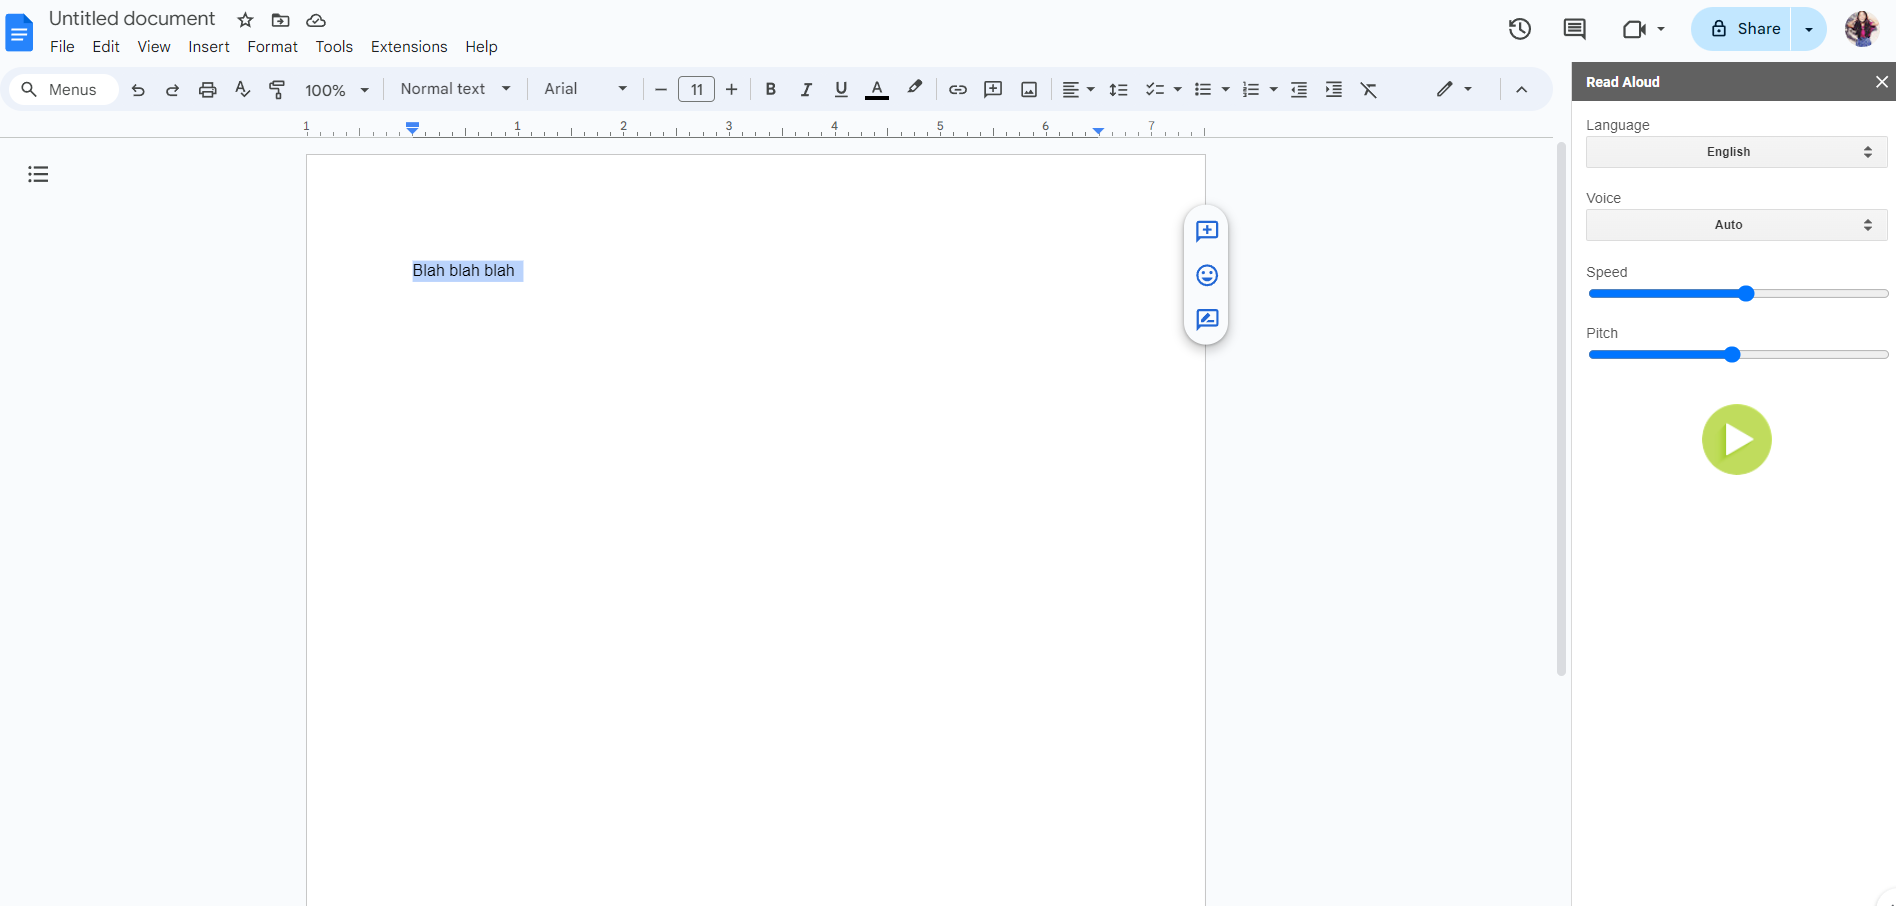Click the suggest edits icon
1896x906 pixels.
(x=1206, y=320)
